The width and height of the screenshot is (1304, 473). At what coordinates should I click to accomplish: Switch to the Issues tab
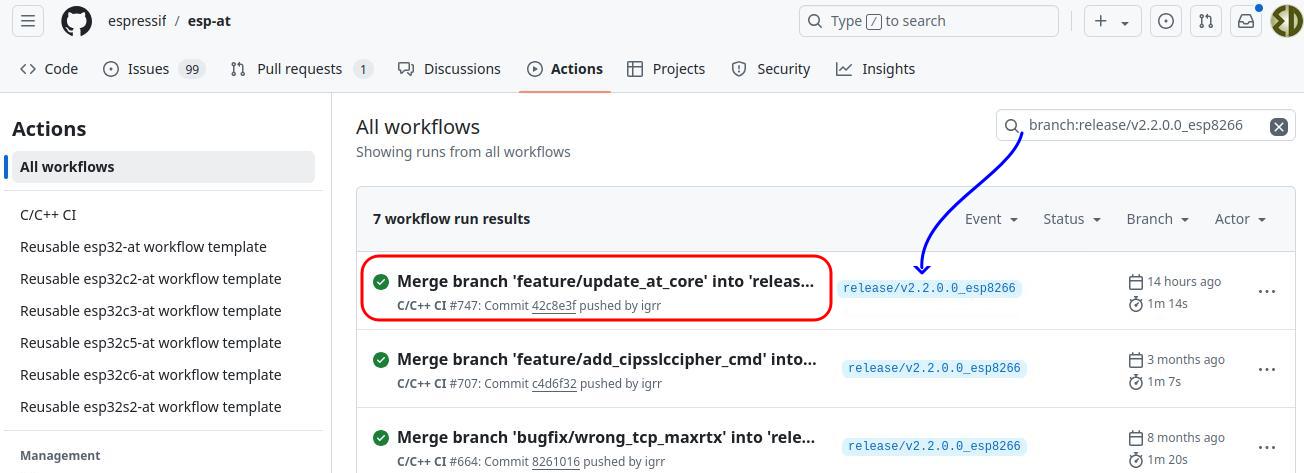(148, 69)
